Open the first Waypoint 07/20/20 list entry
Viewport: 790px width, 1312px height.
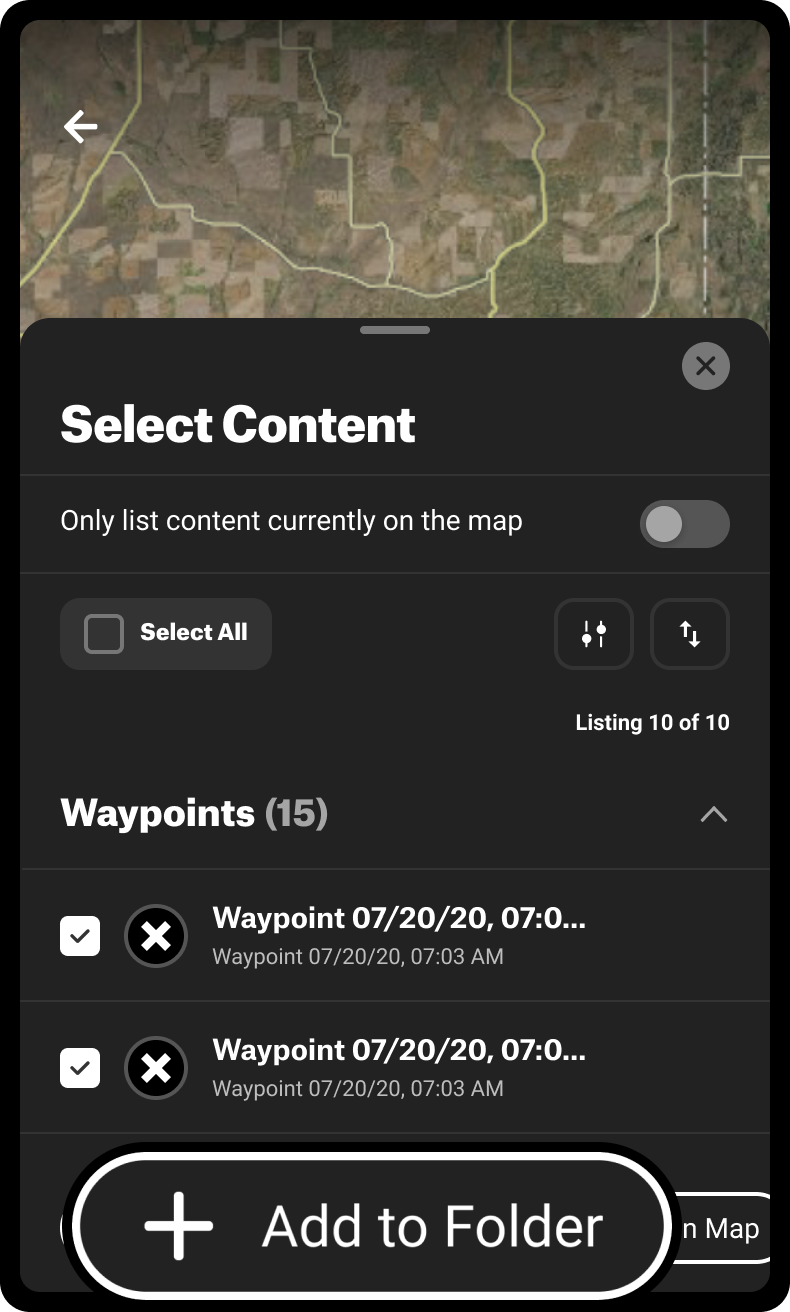pyautogui.click(x=400, y=934)
